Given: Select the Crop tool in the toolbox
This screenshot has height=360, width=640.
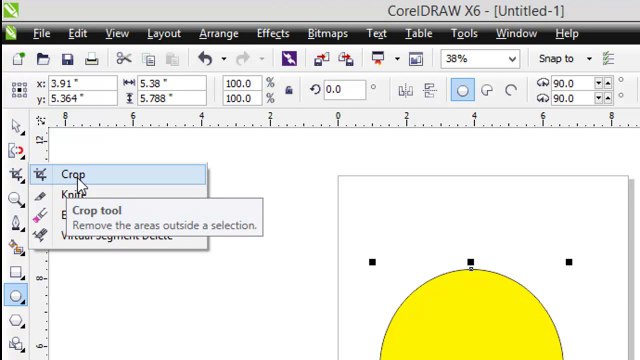Looking at the screenshot, I should click(16, 175).
